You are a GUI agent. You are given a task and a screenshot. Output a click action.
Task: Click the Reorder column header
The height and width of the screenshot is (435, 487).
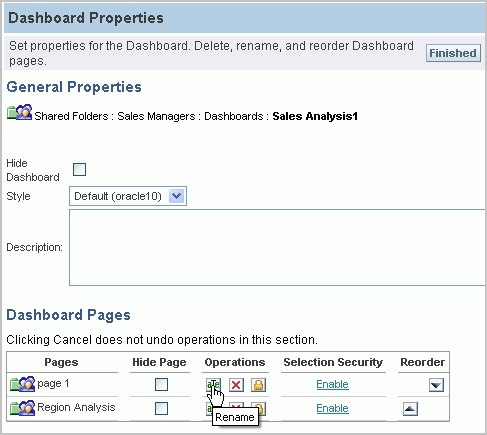coord(423,362)
